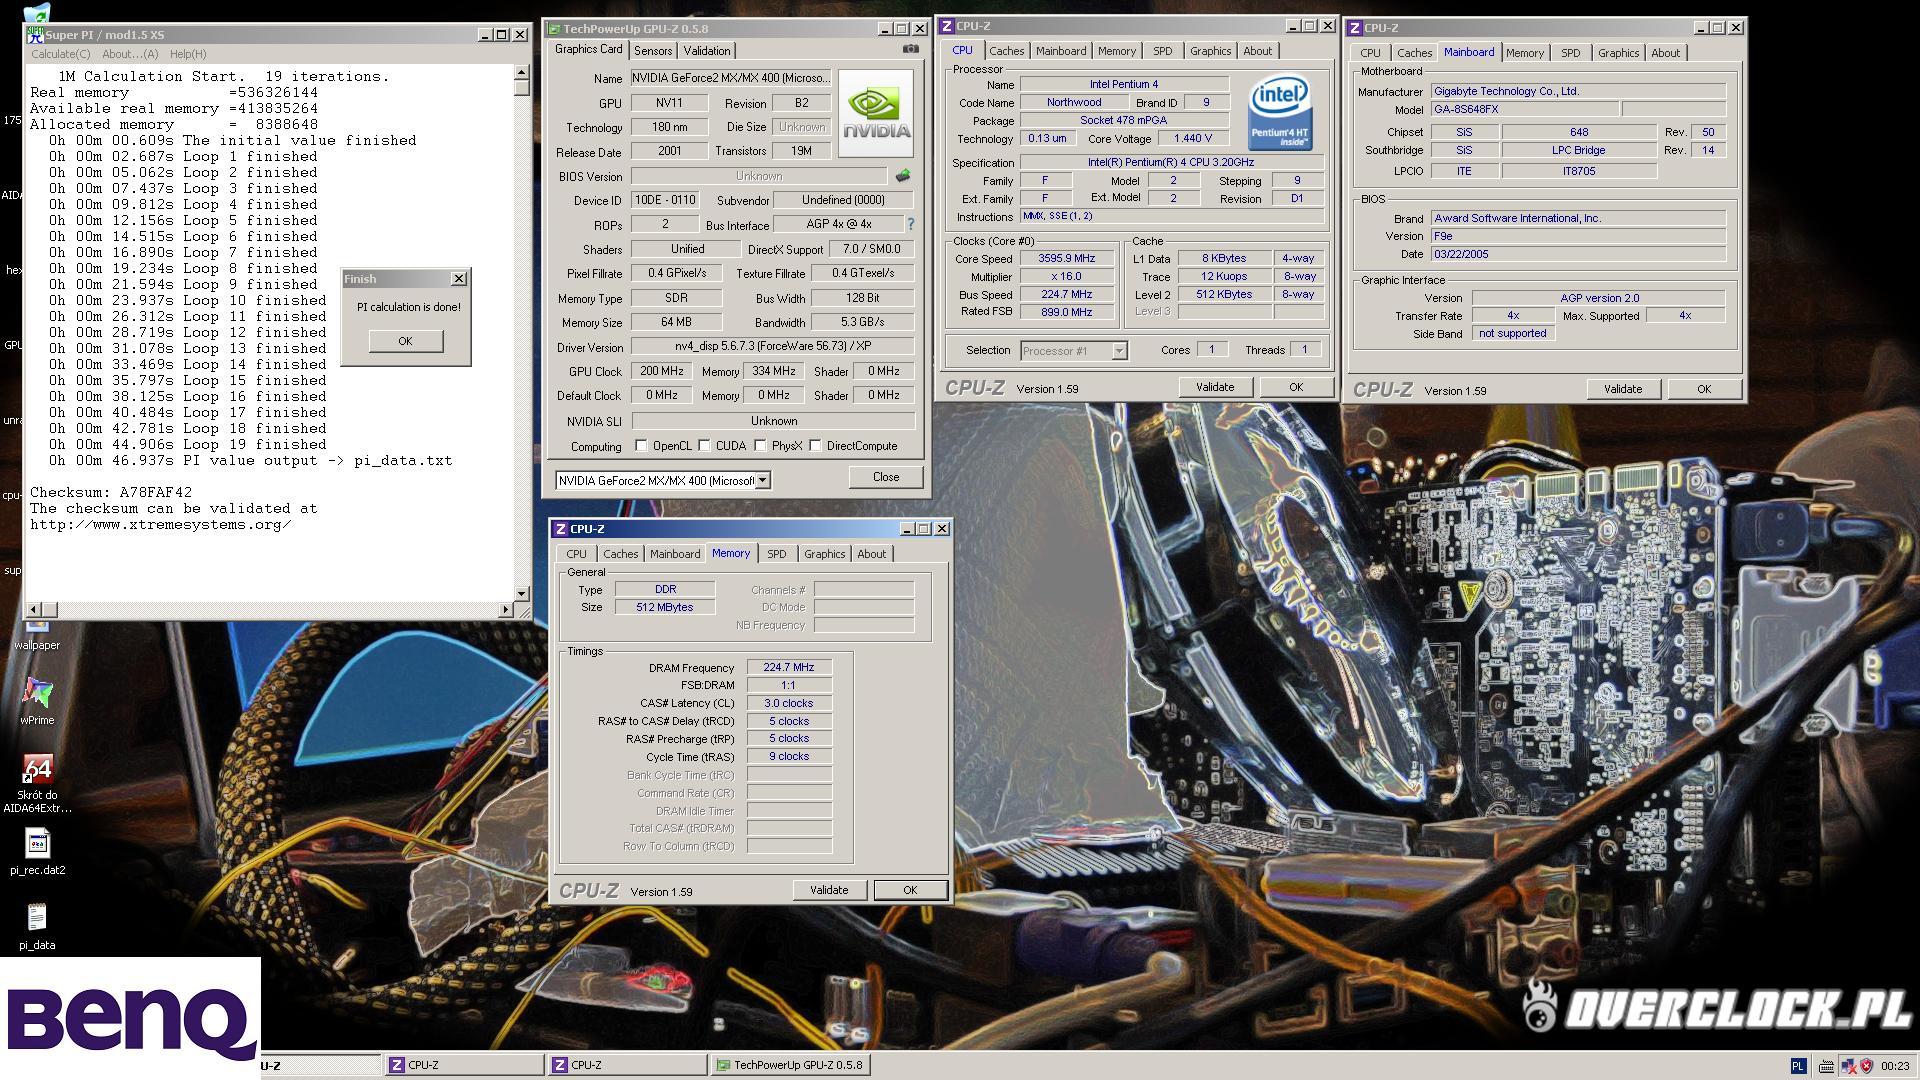Close the Finish dialog with its X

(x=459, y=279)
